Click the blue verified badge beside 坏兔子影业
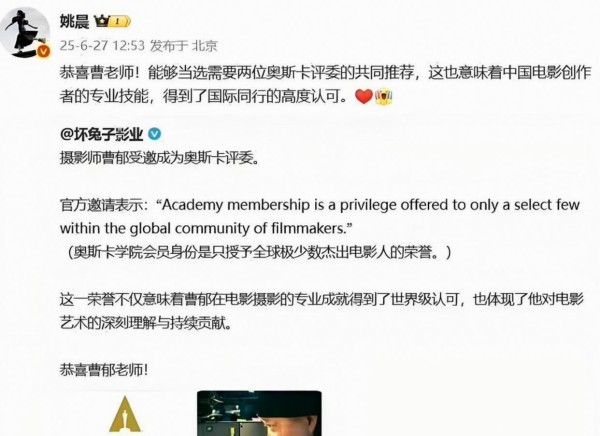The width and height of the screenshot is (600, 436). (155, 134)
